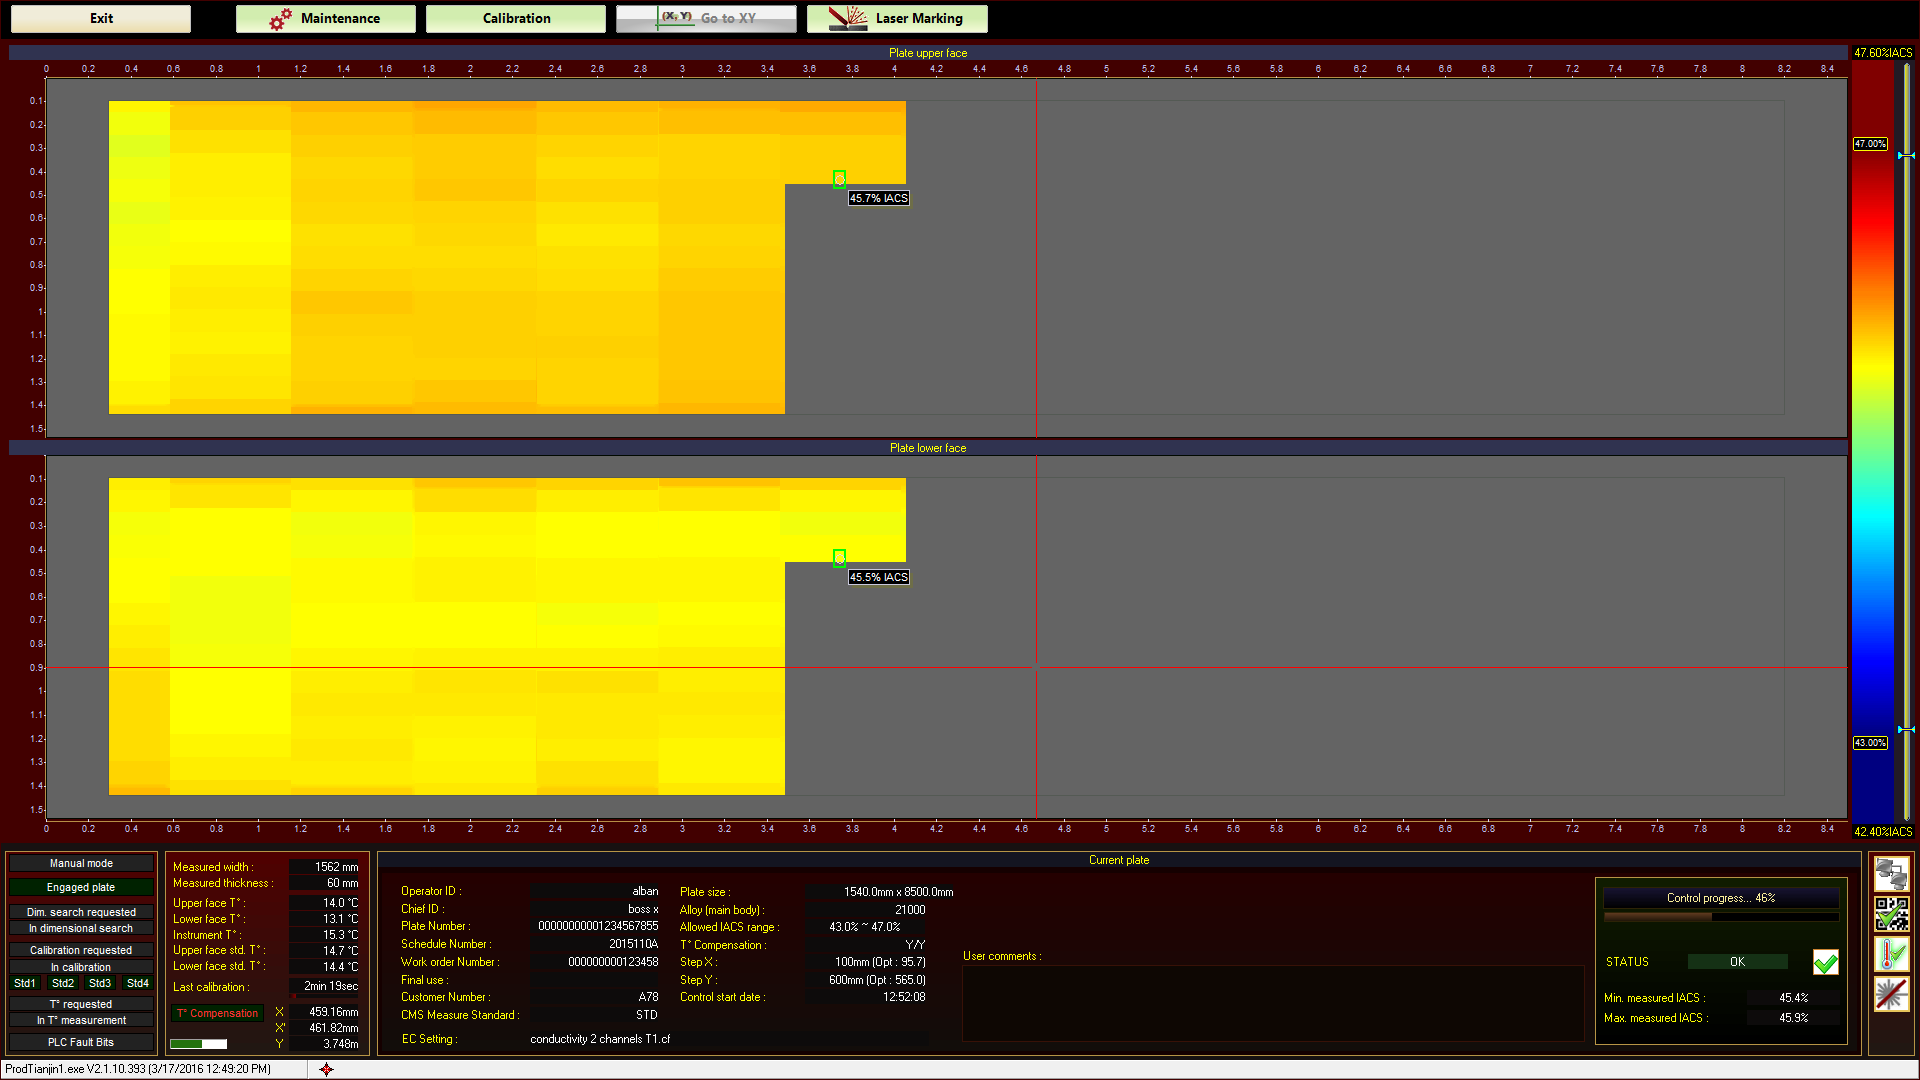Open the Laser Marking menu

(897, 18)
